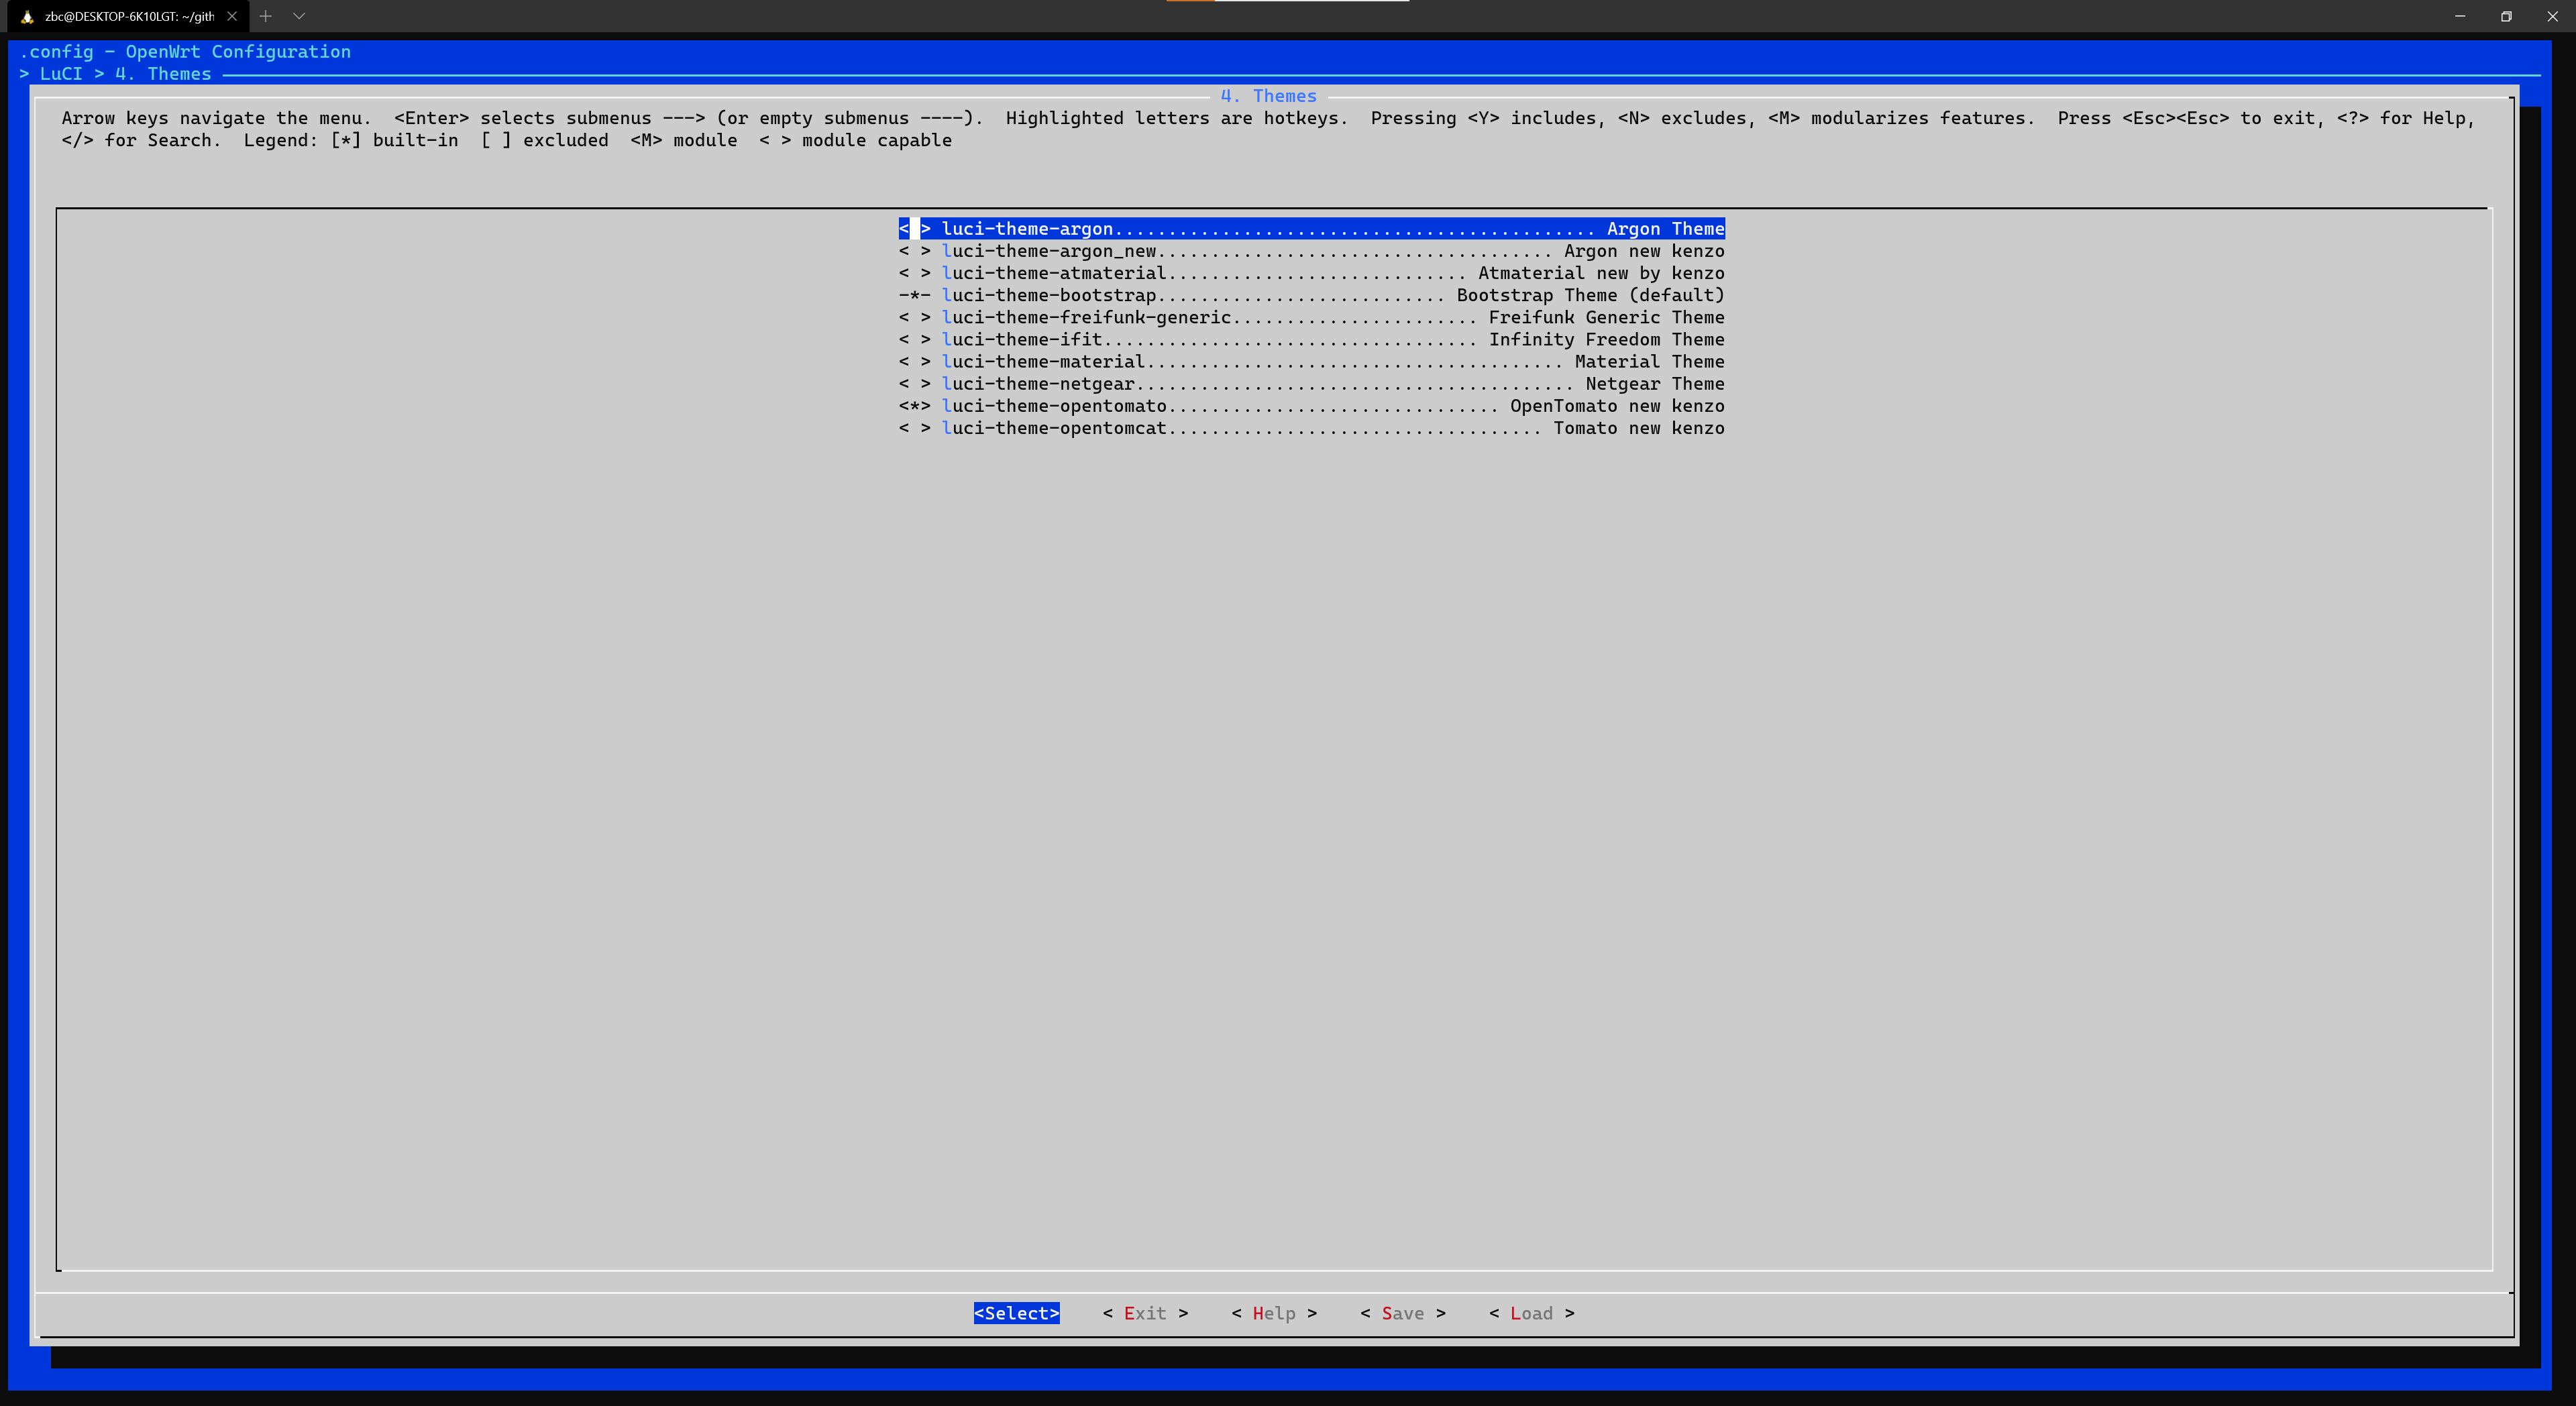Click the Linux penguin tab icon

click(27, 16)
